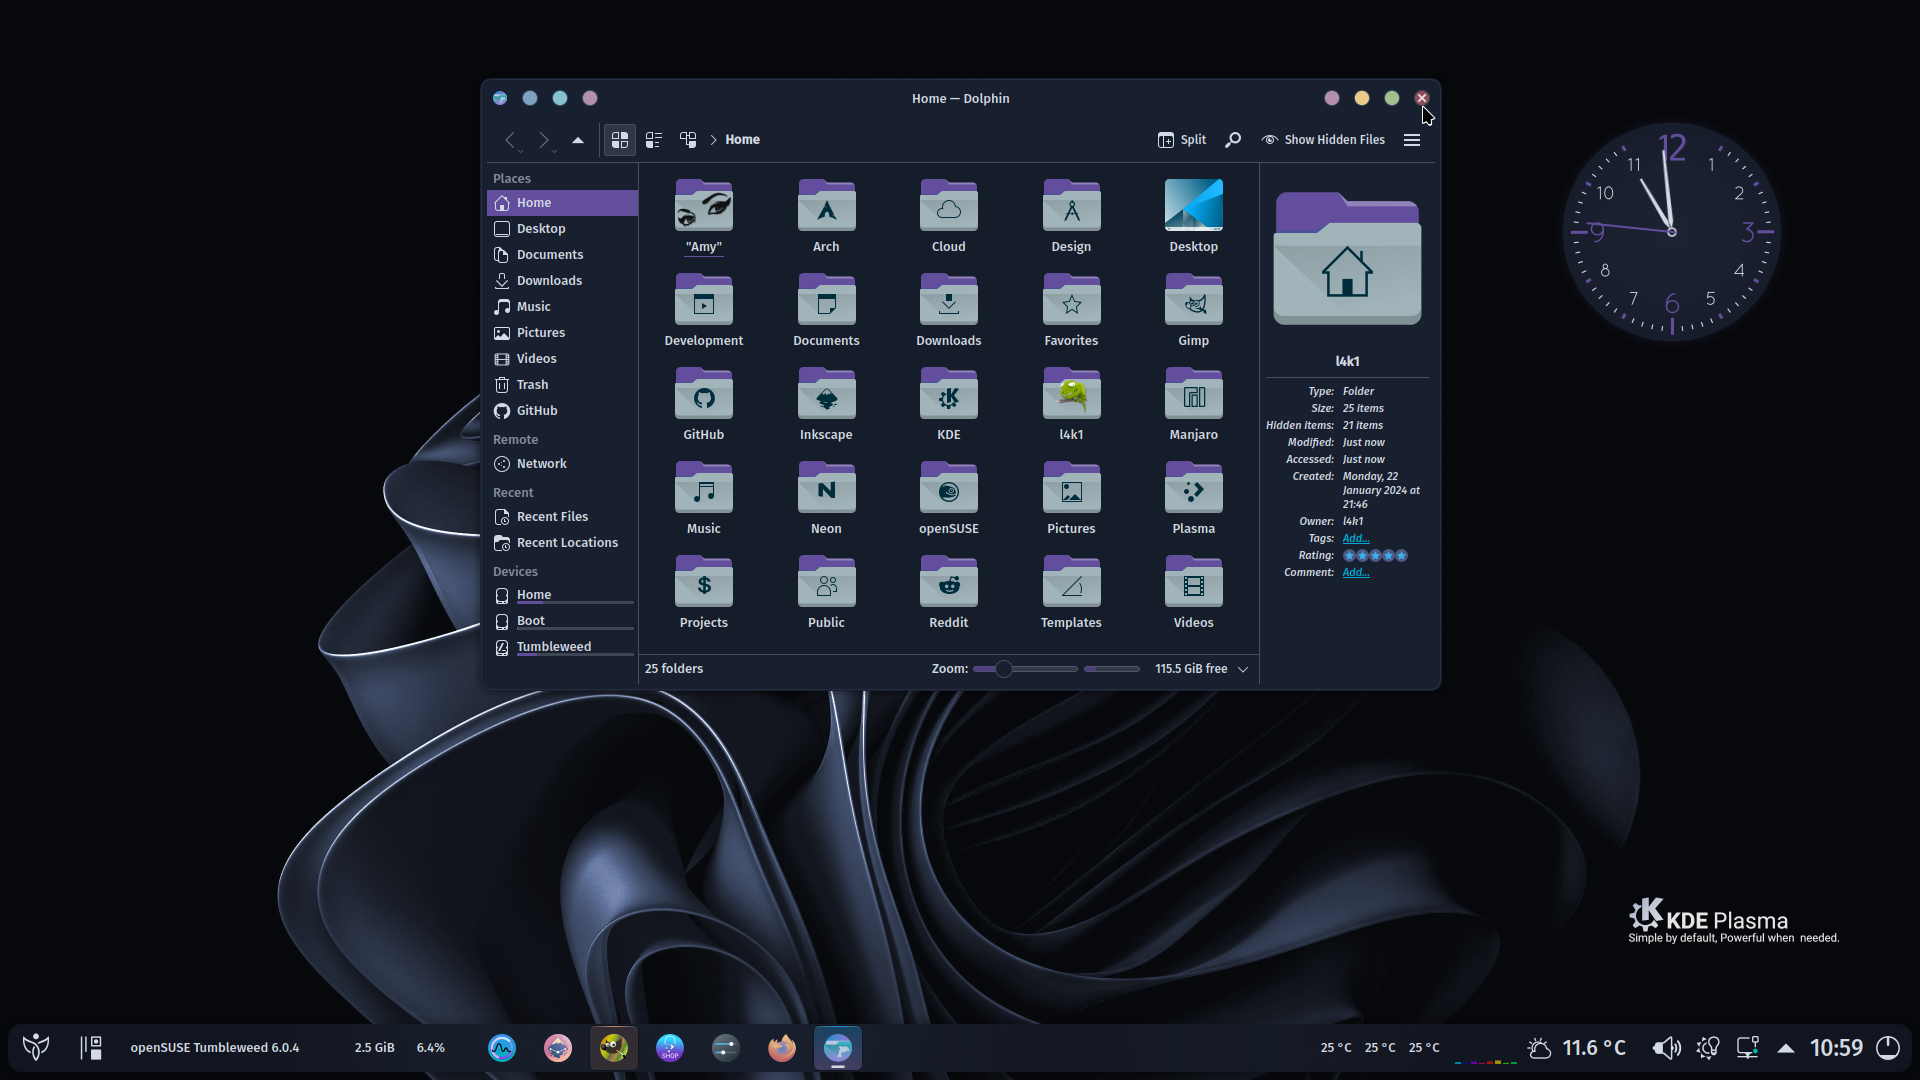Open the Development folder
This screenshot has height=1080, width=1920.
(x=703, y=310)
